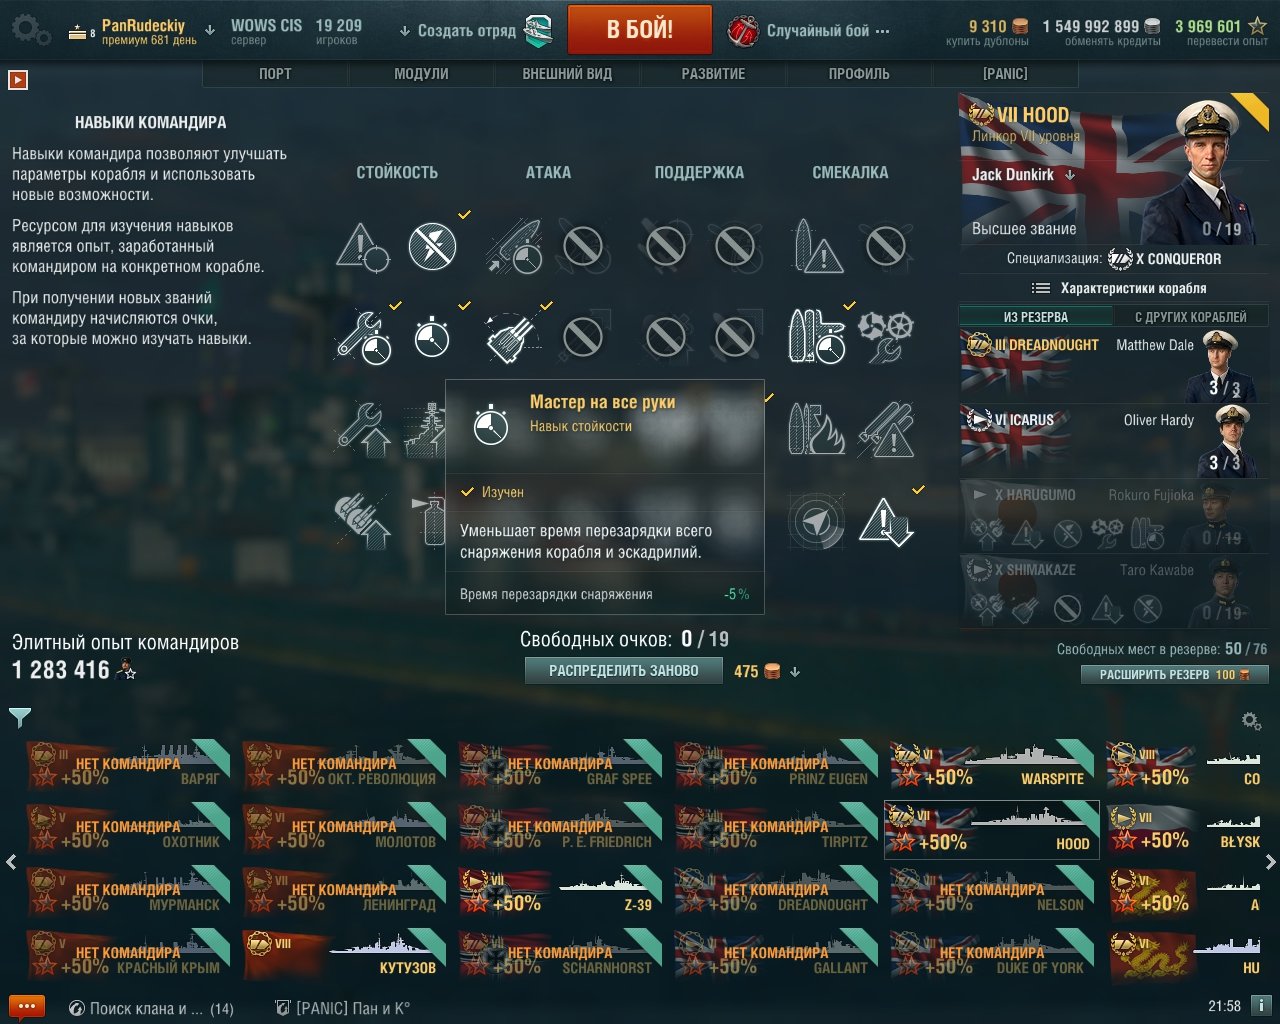Select the wrench-with-clock skill in Стойкость
Screen dimensions: 1280x1024
point(363,337)
